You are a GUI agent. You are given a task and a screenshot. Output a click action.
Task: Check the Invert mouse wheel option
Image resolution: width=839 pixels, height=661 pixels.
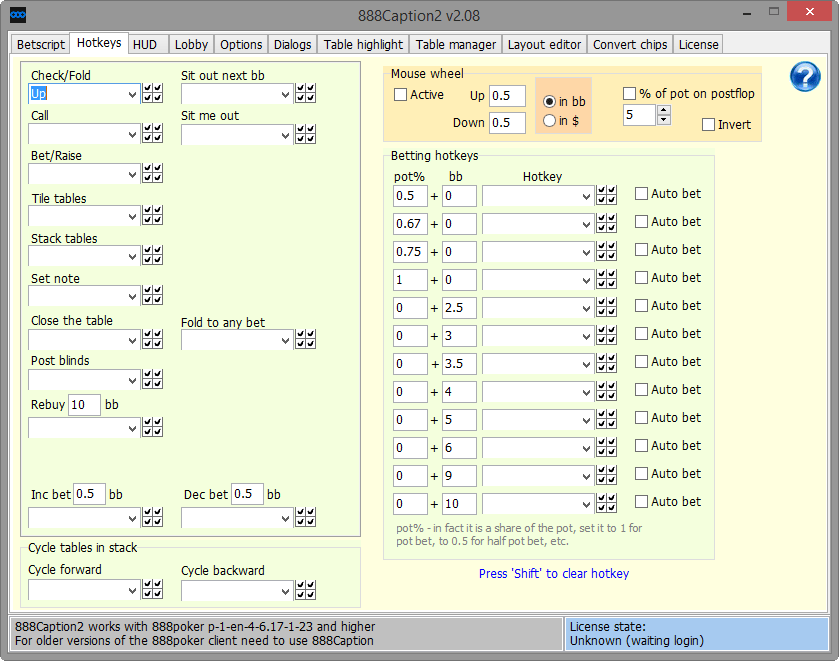(708, 125)
